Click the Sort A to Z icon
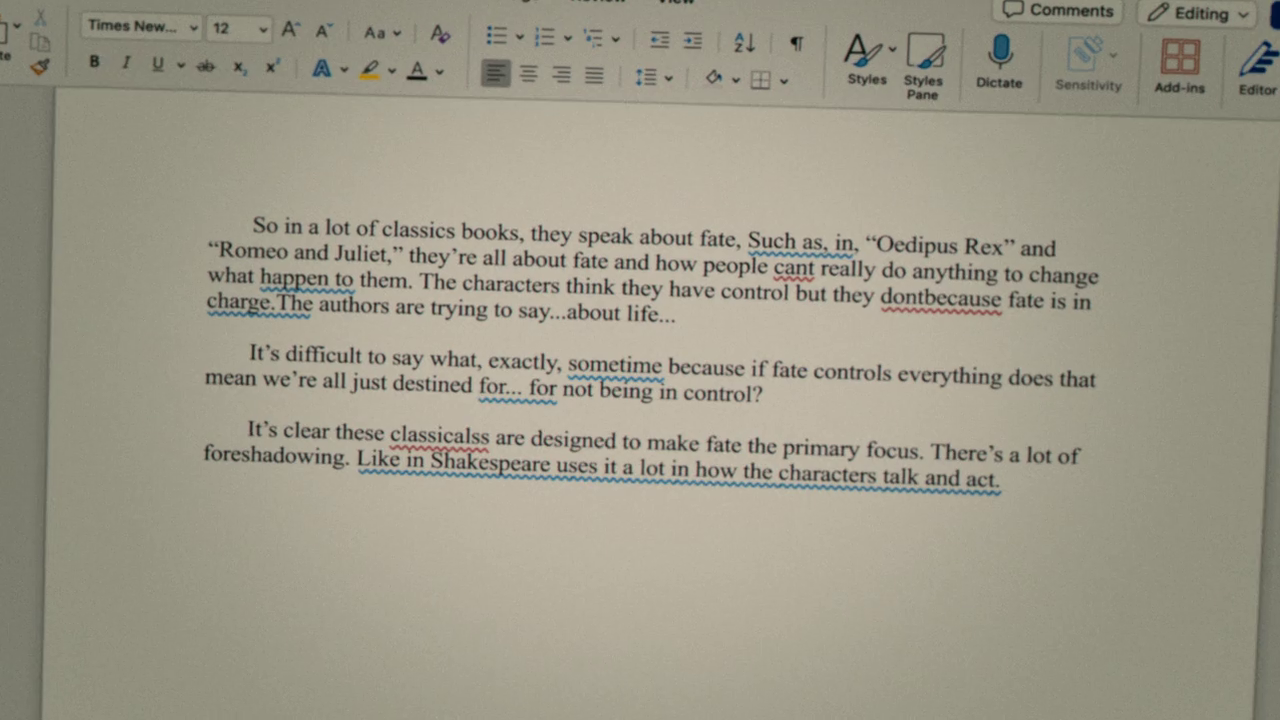The width and height of the screenshot is (1280, 720). click(x=744, y=42)
